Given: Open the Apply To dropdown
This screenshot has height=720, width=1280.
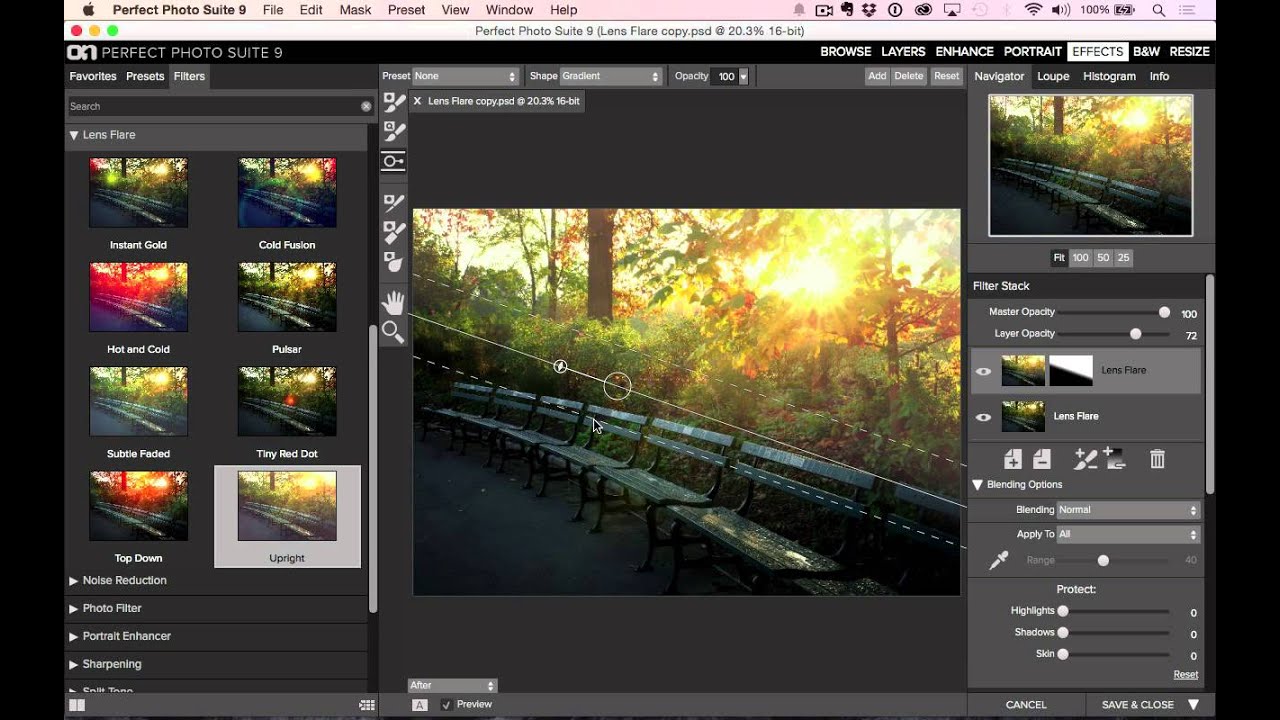Looking at the screenshot, I should tap(1128, 534).
